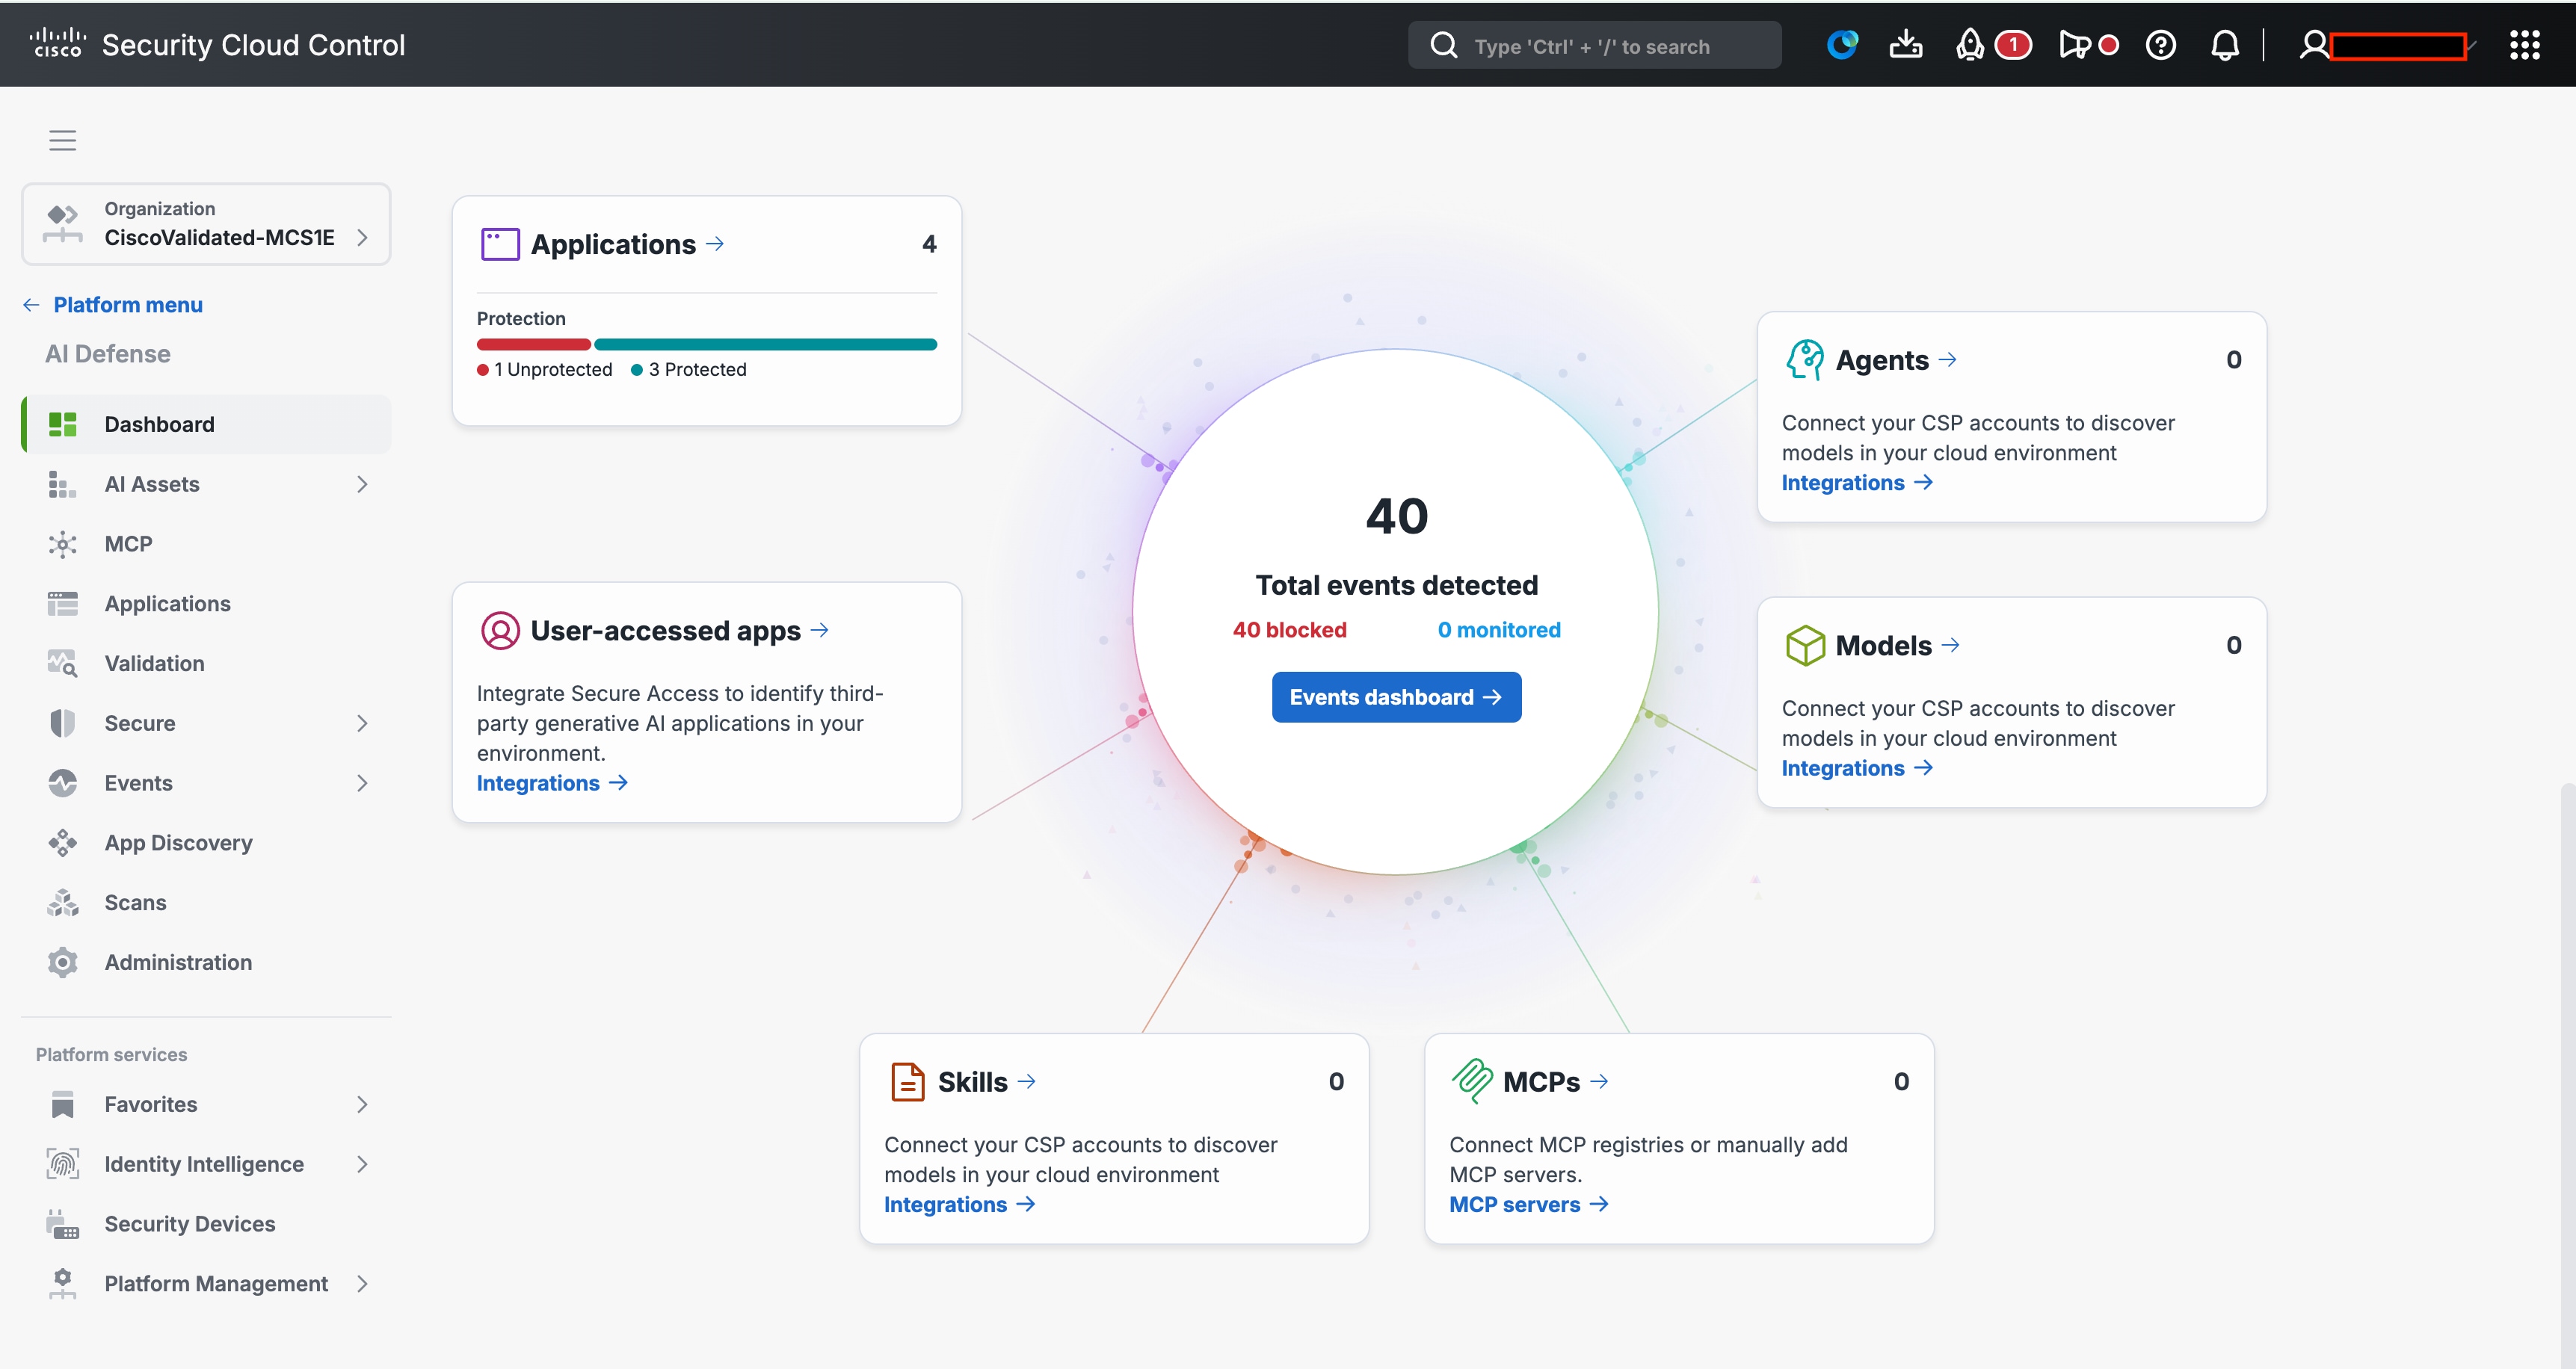Open Scans in the sidebar
The image size is (2576, 1369).
[x=206, y=903]
